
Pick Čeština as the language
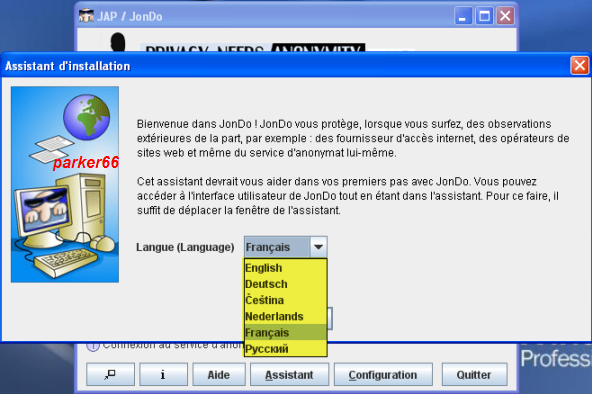click(285, 300)
